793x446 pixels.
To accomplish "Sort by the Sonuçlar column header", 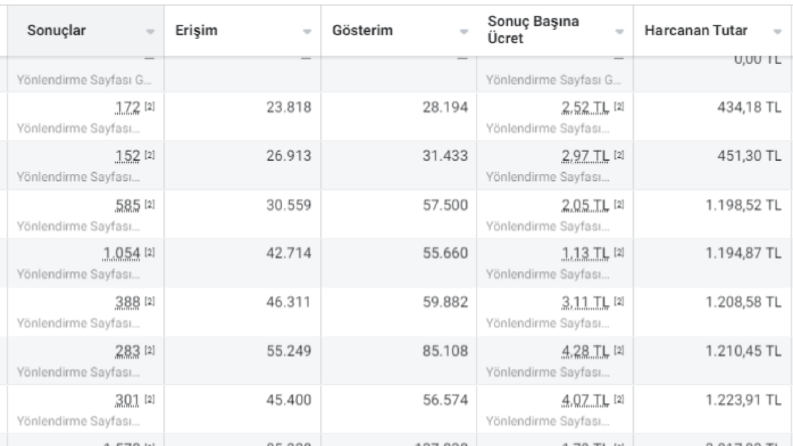I will (x=56, y=30).
